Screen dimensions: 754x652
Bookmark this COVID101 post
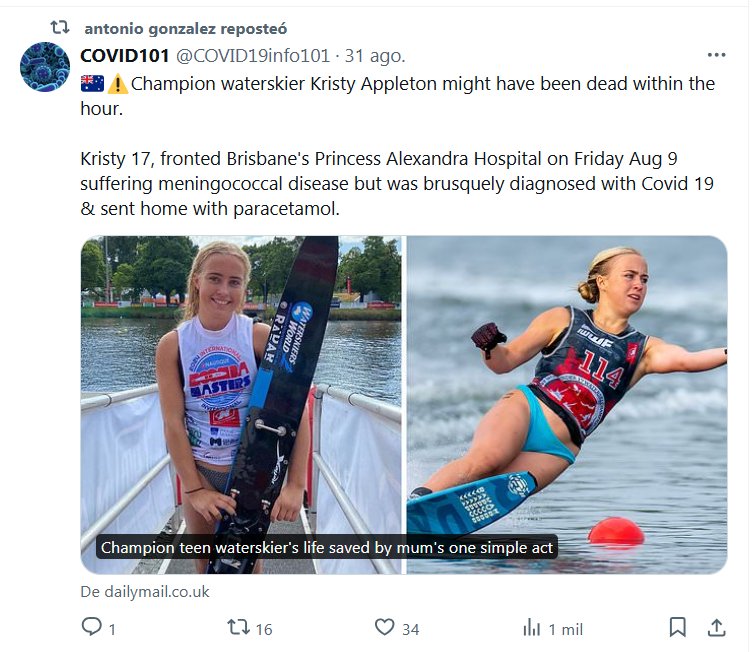[677, 627]
